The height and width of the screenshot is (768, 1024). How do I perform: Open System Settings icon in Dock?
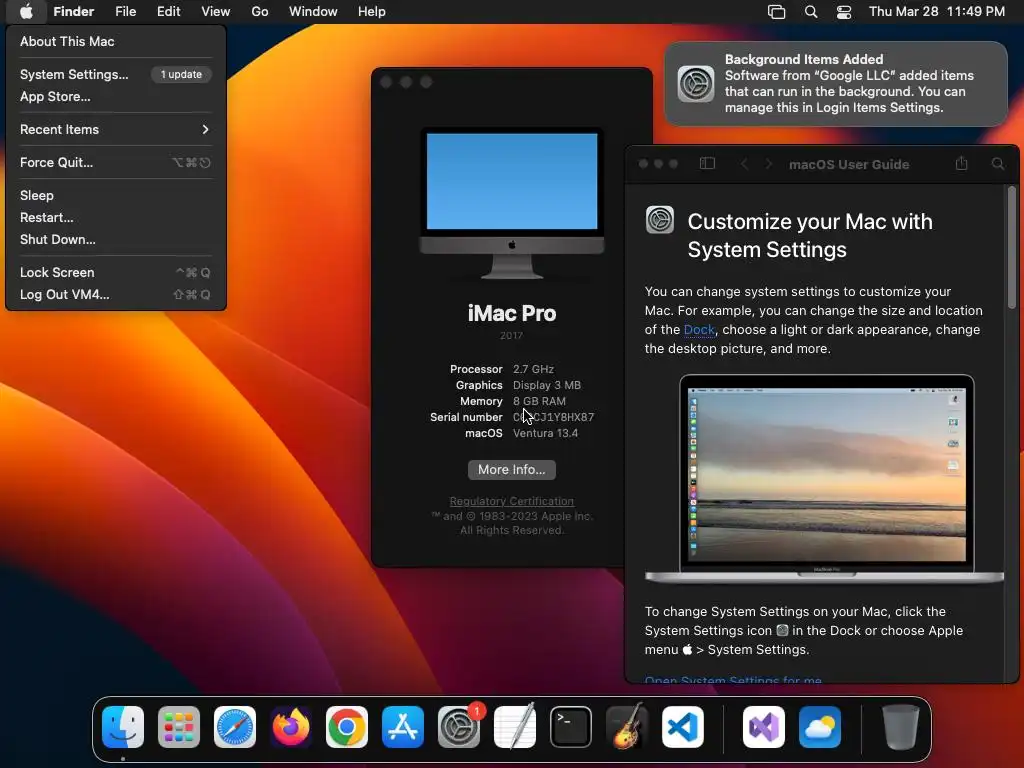[x=459, y=727]
